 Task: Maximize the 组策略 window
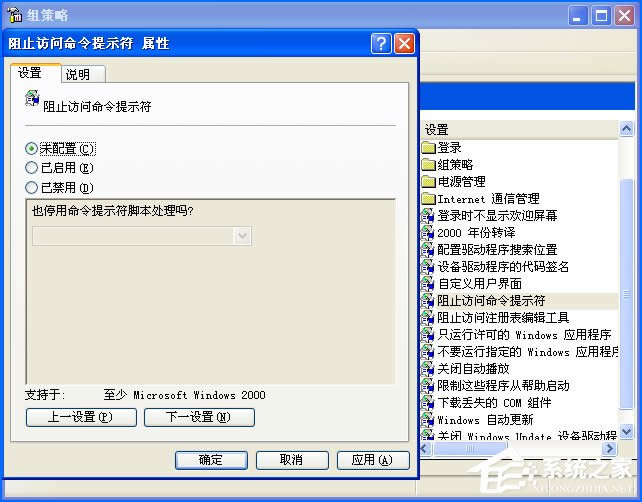601,16
